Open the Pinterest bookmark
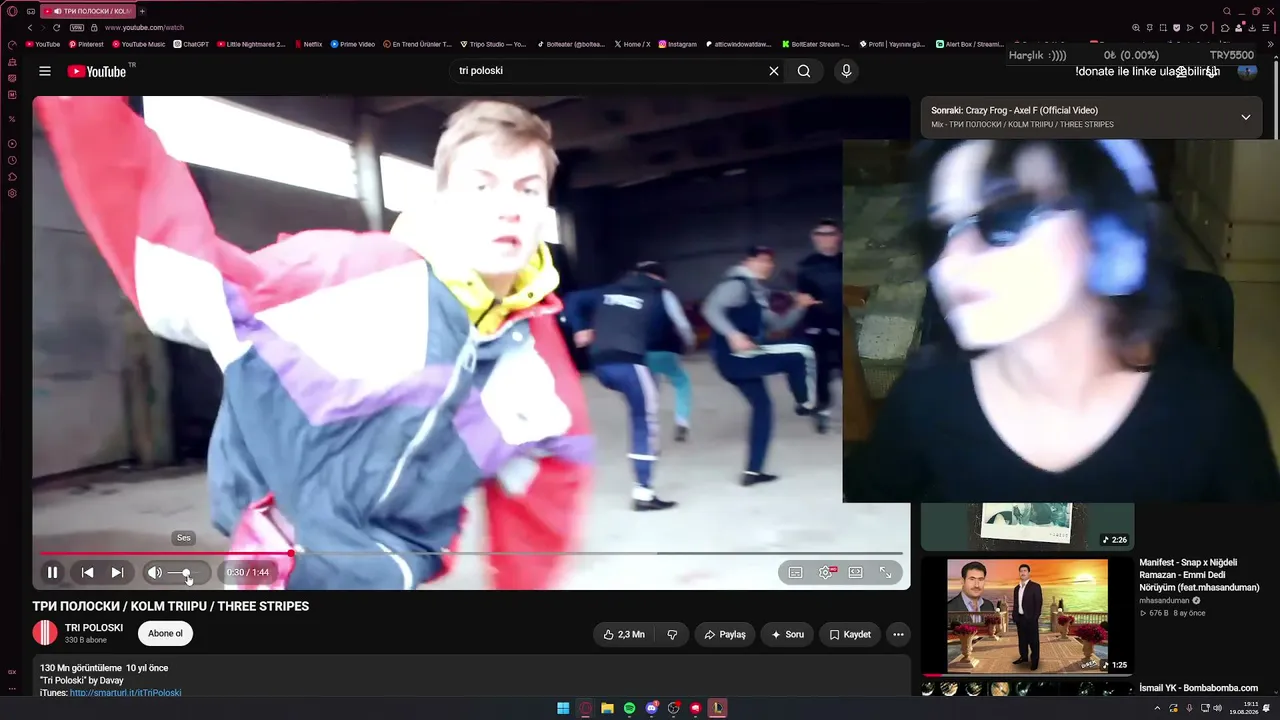The width and height of the screenshot is (1280, 720). 86,44
